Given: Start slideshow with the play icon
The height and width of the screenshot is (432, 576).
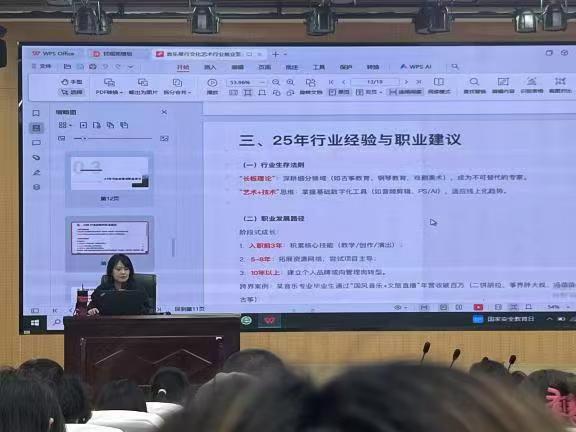Looking at the screenshot, I should coord(212,83).
